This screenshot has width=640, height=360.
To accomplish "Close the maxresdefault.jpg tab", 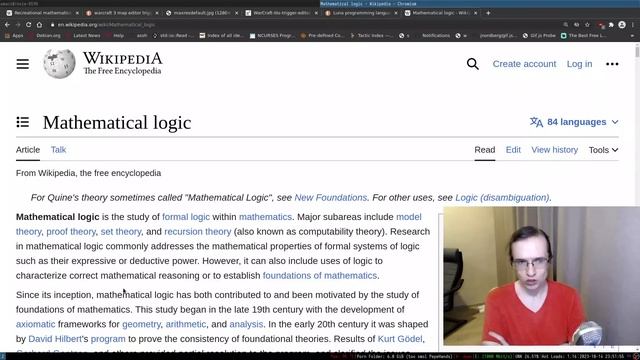I will coord(236,13).
